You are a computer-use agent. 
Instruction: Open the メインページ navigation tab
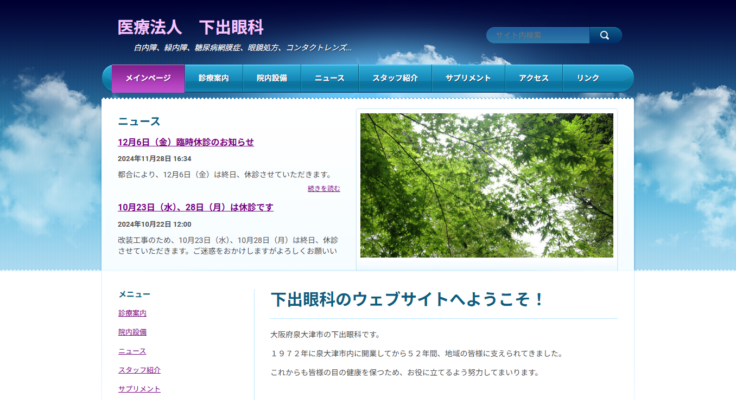(148, 78)
